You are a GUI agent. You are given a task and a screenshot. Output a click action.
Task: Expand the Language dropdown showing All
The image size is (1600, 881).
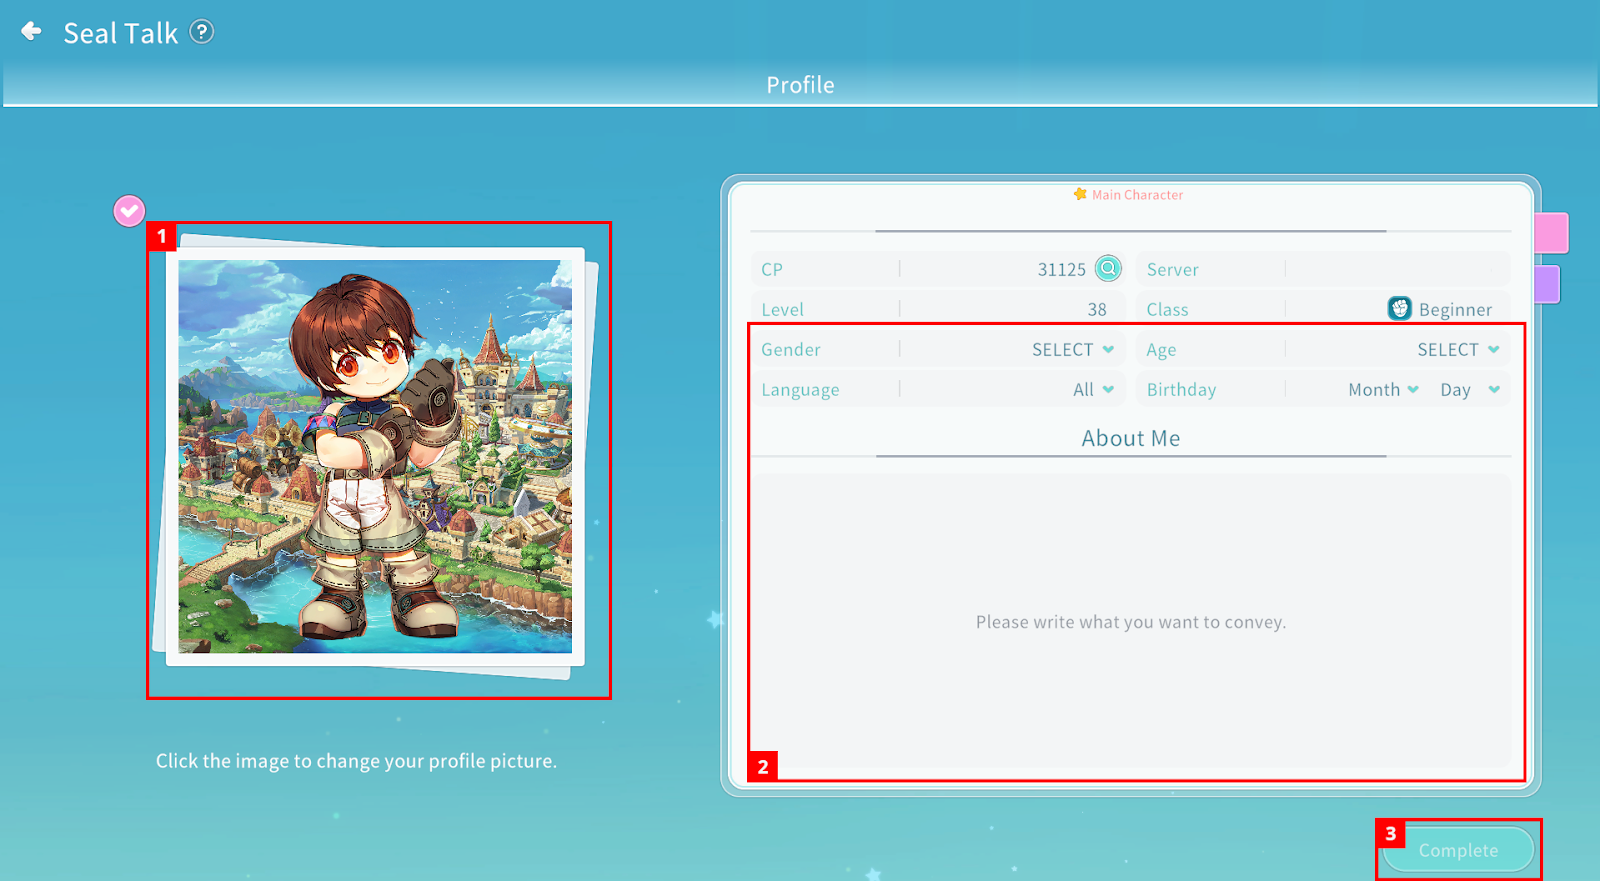(x=1093, y=389)
